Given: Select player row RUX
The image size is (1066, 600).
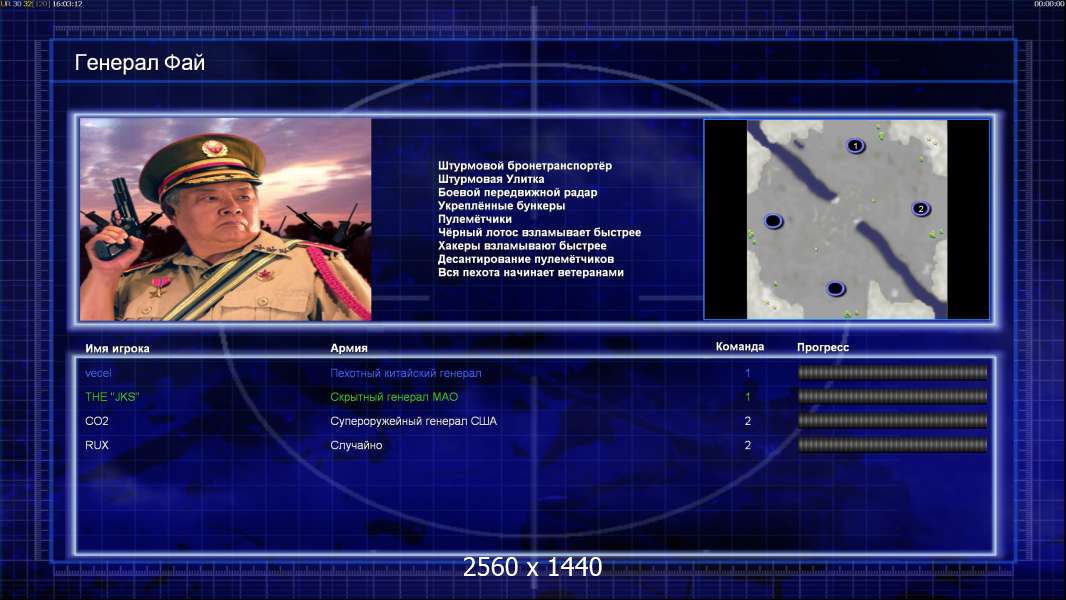Looking at the screenshot, I should 534,445.
